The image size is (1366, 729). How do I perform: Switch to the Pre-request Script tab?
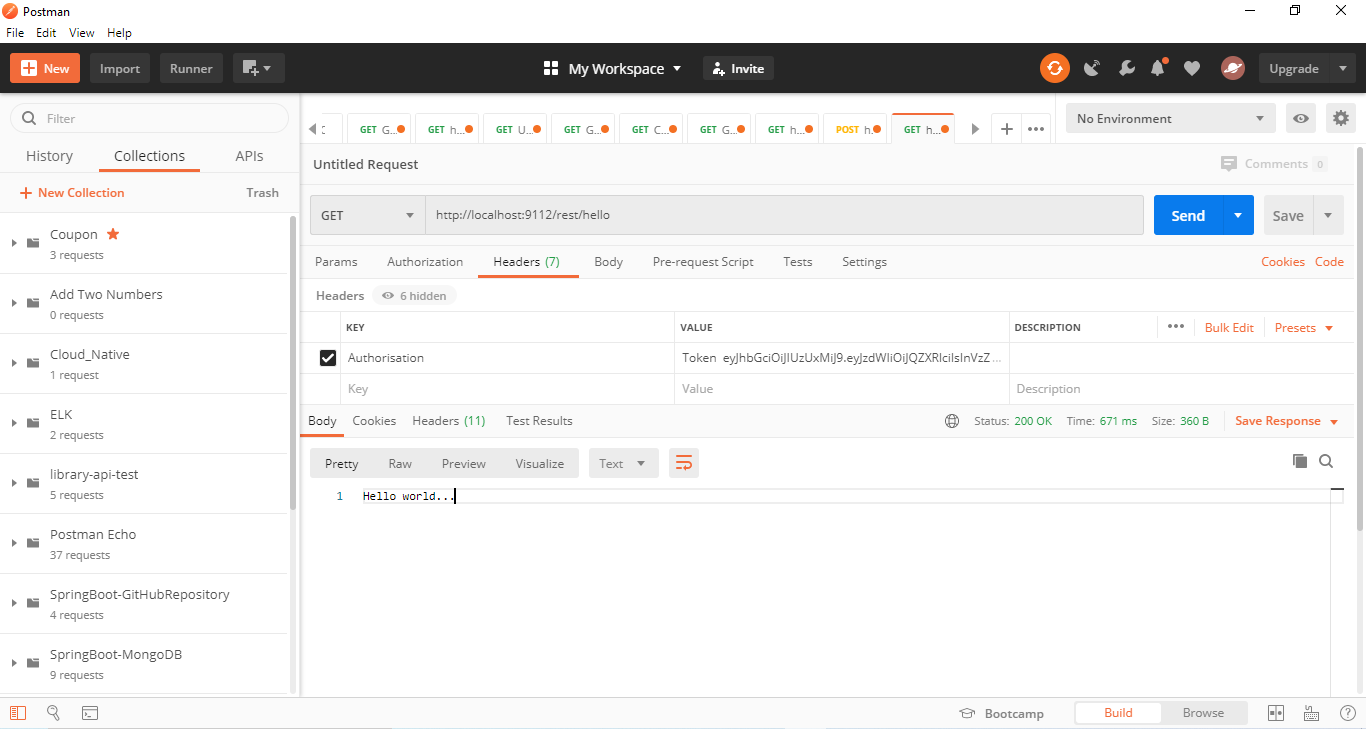[x=703, y=262]
